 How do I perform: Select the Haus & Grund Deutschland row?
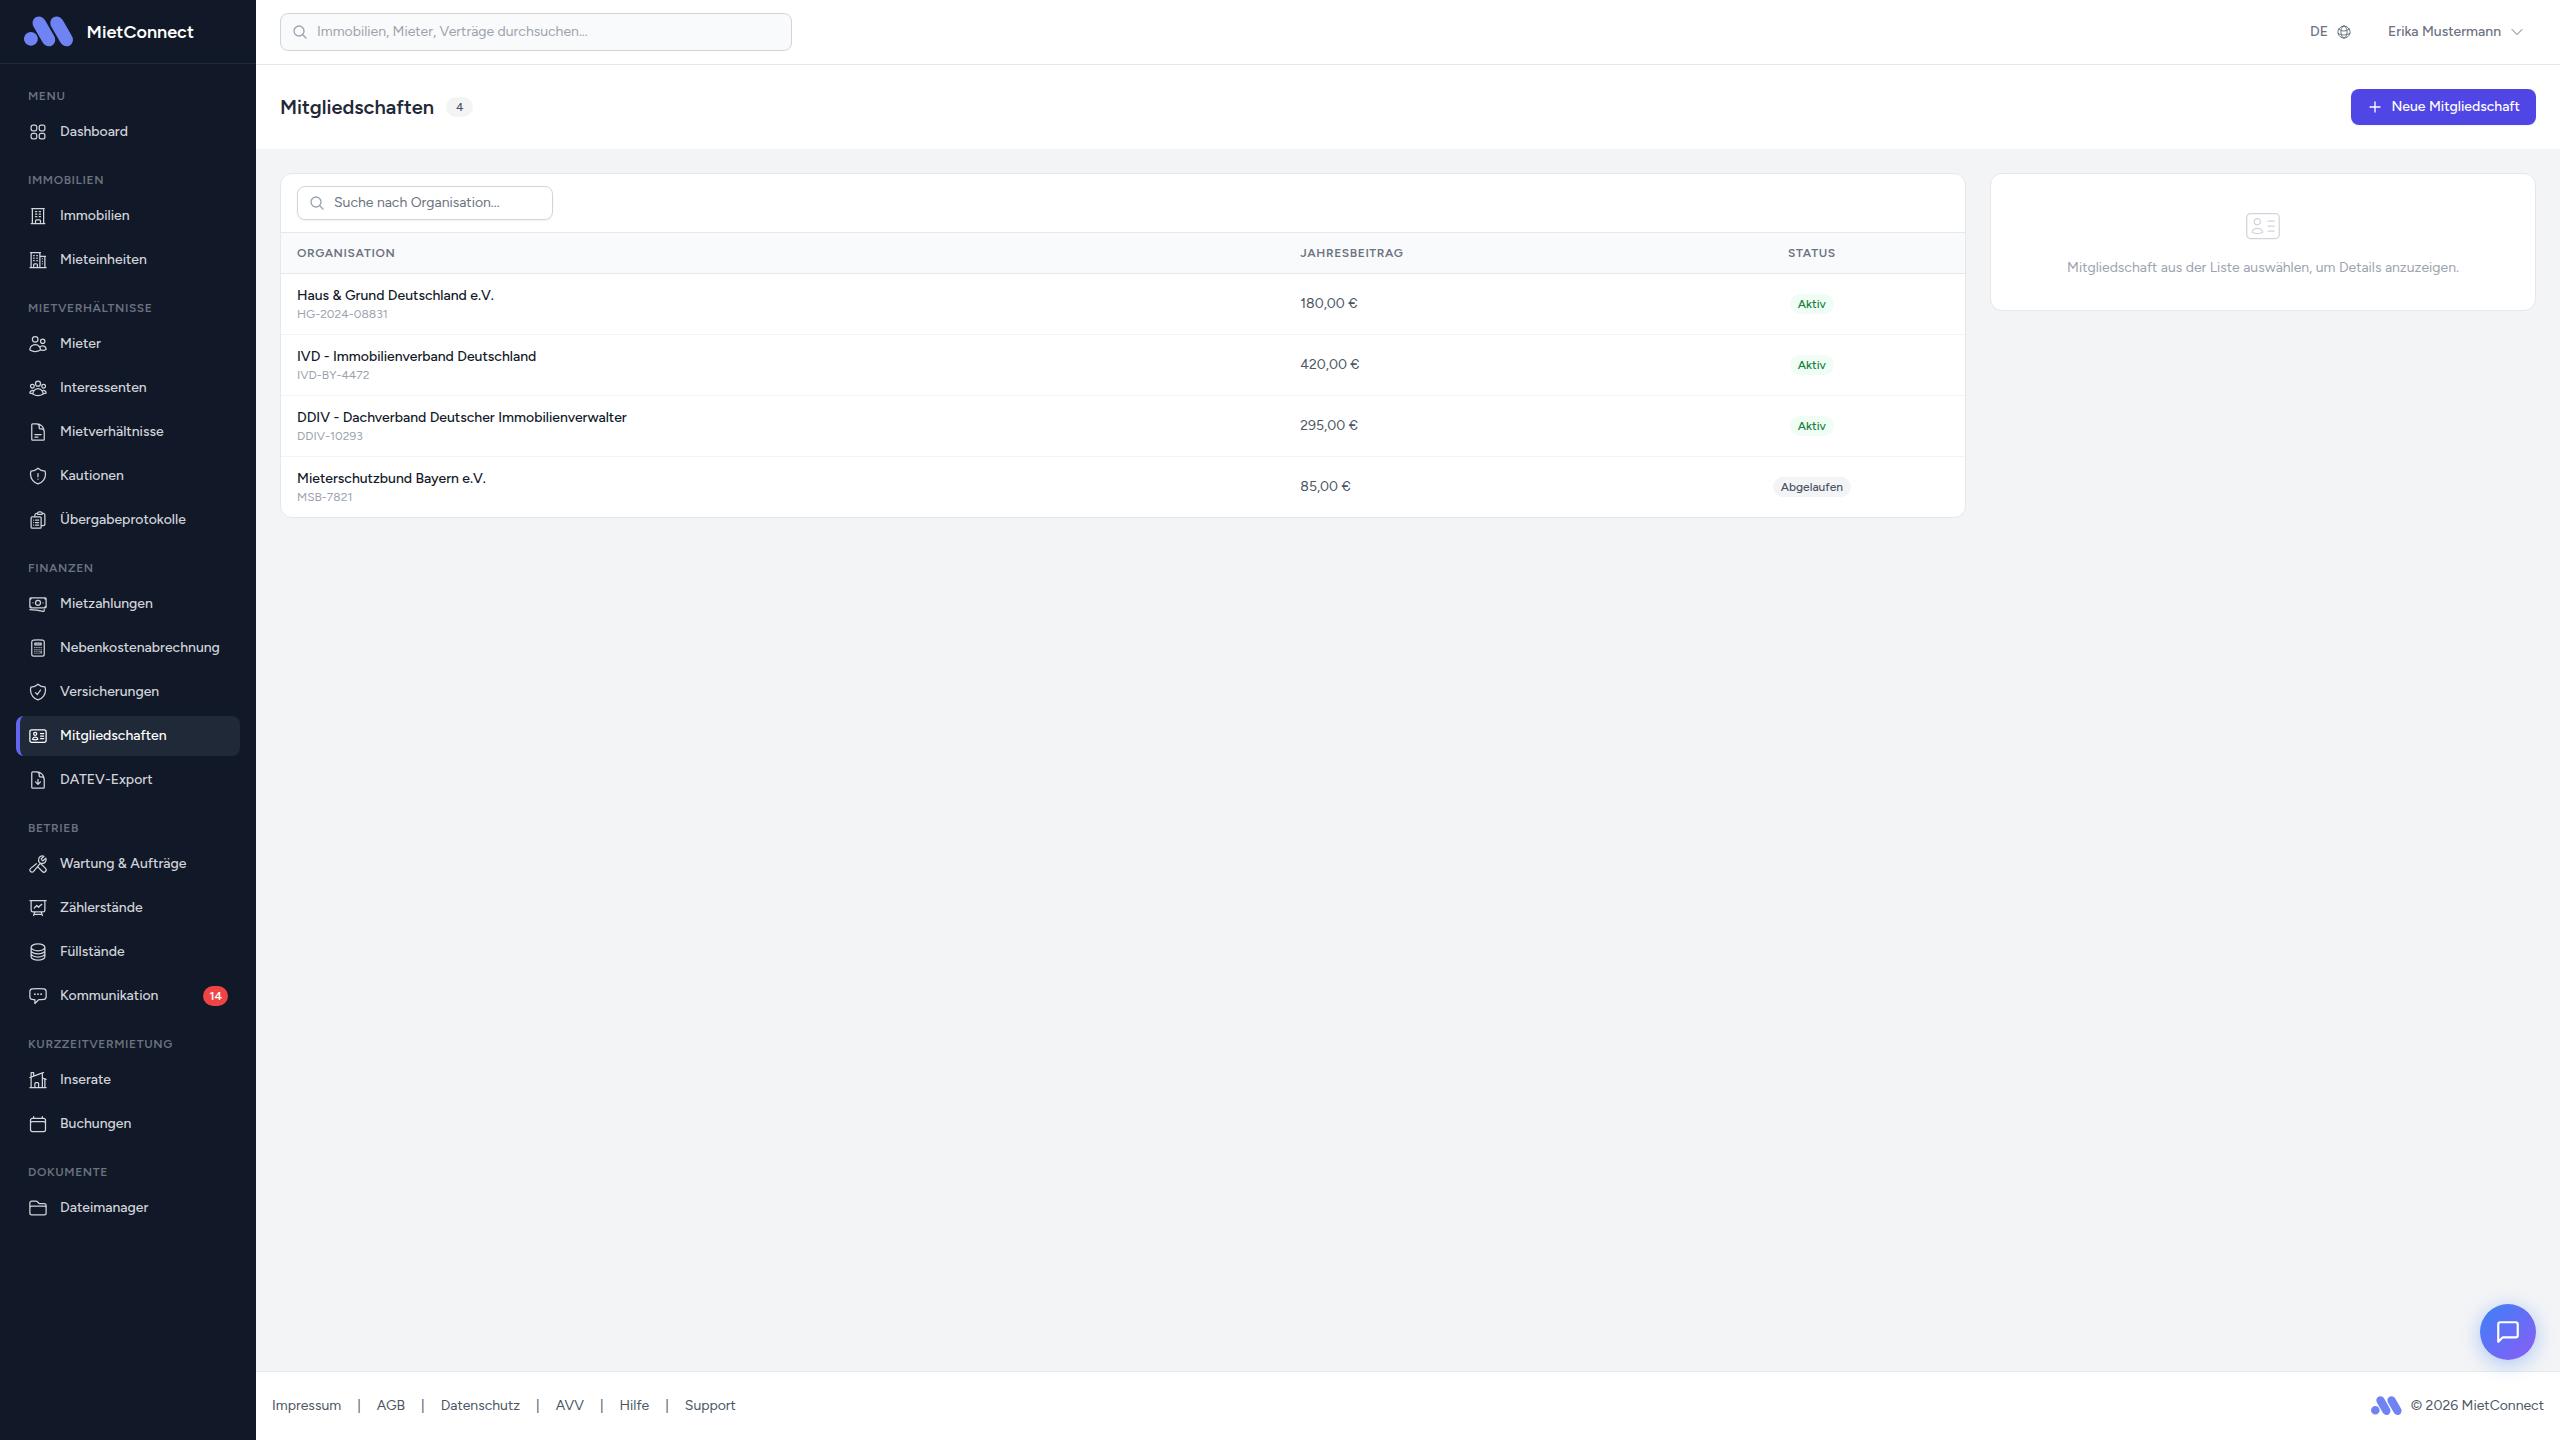[x=395, y=303]
